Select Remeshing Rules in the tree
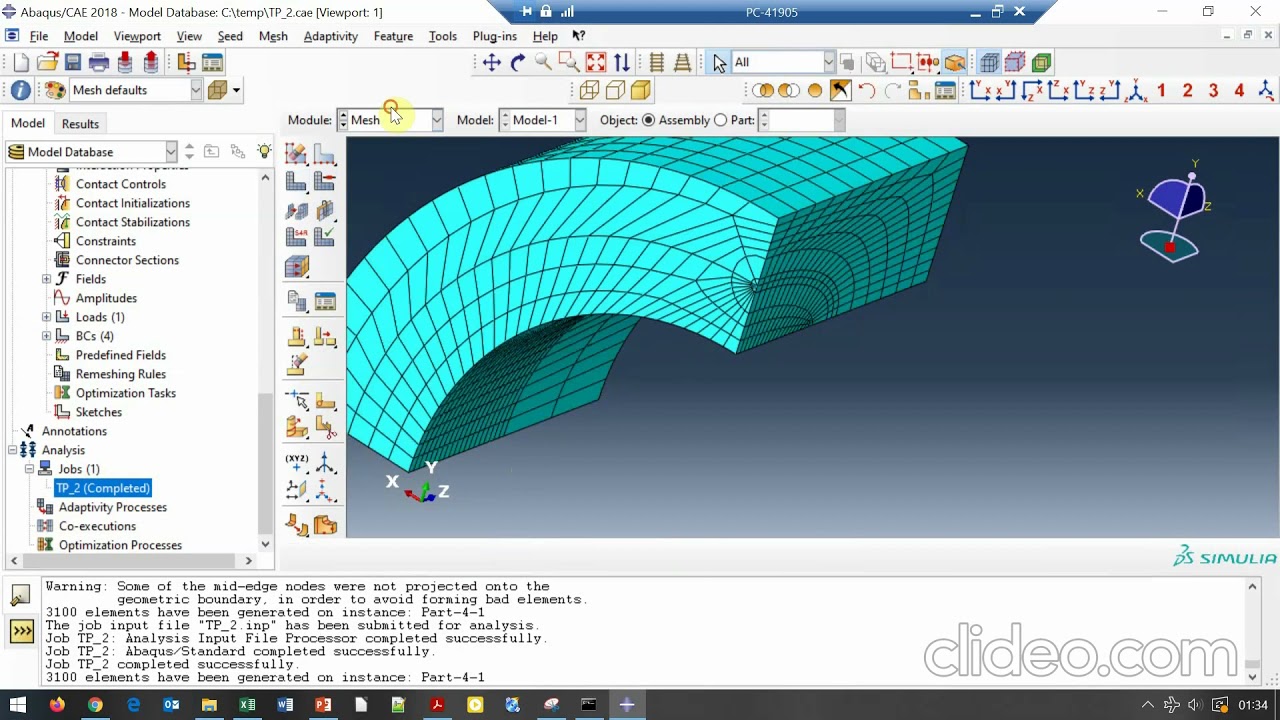Image resolution: width=1280 pixels, height=720 pixels. [121, 374]
